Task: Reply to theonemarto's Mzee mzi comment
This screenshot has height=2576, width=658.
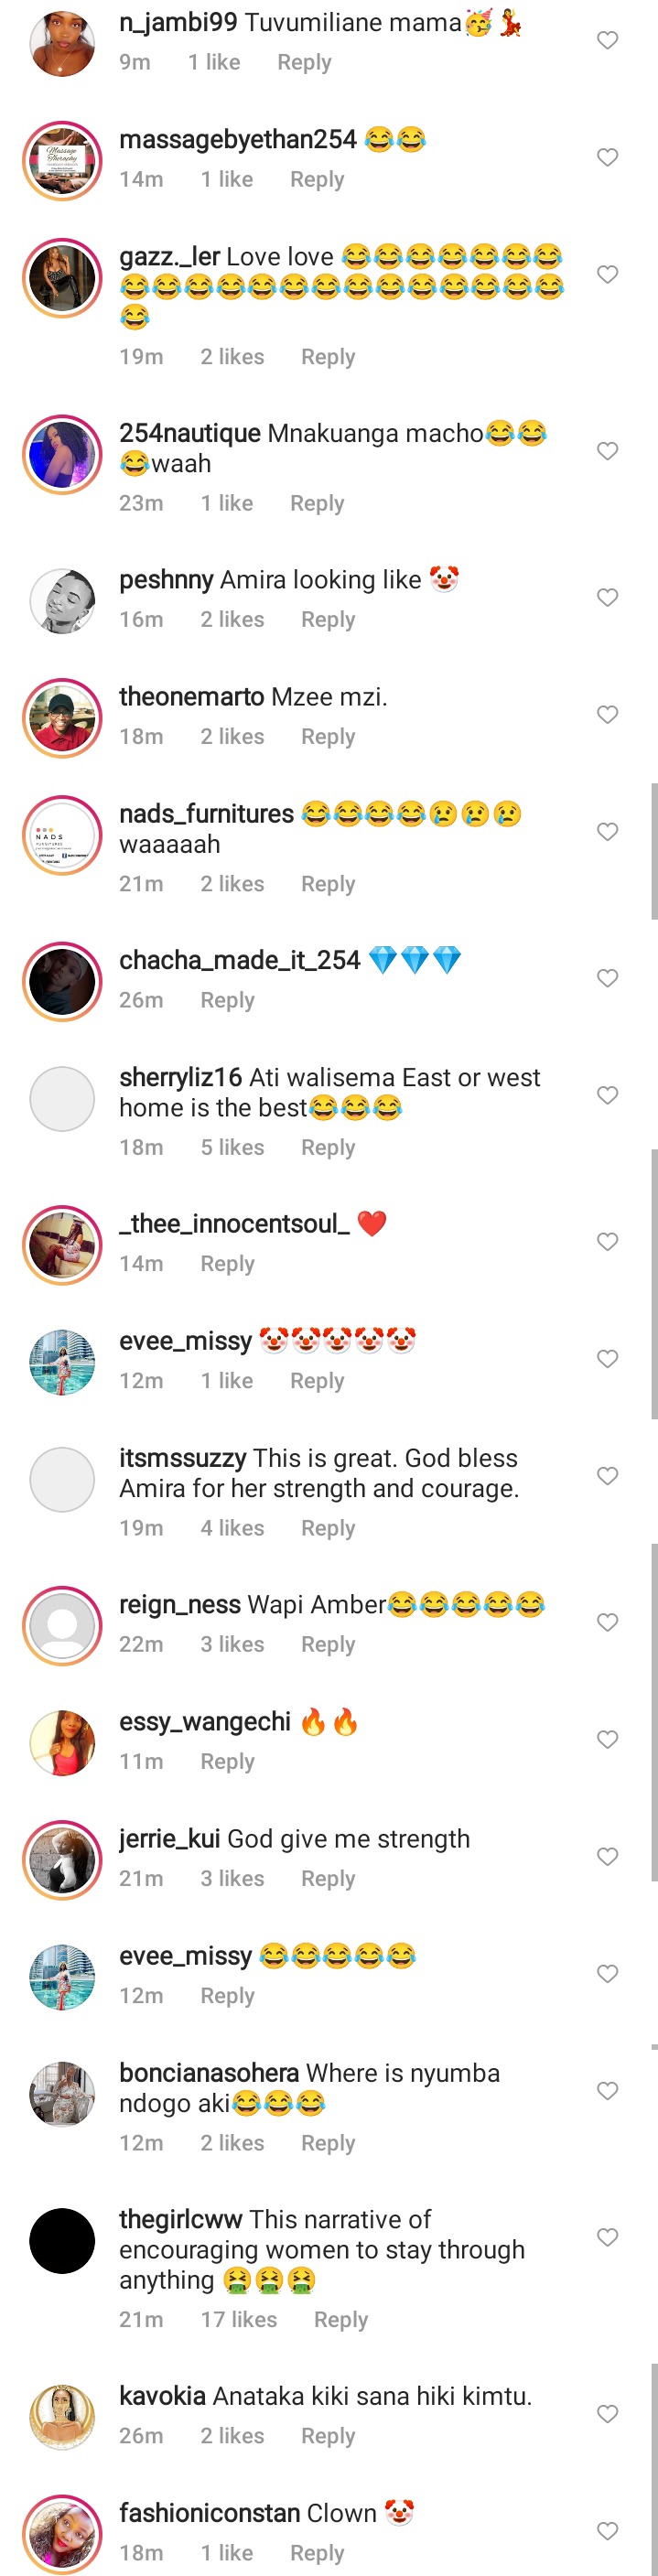Action: coord(328,736)
